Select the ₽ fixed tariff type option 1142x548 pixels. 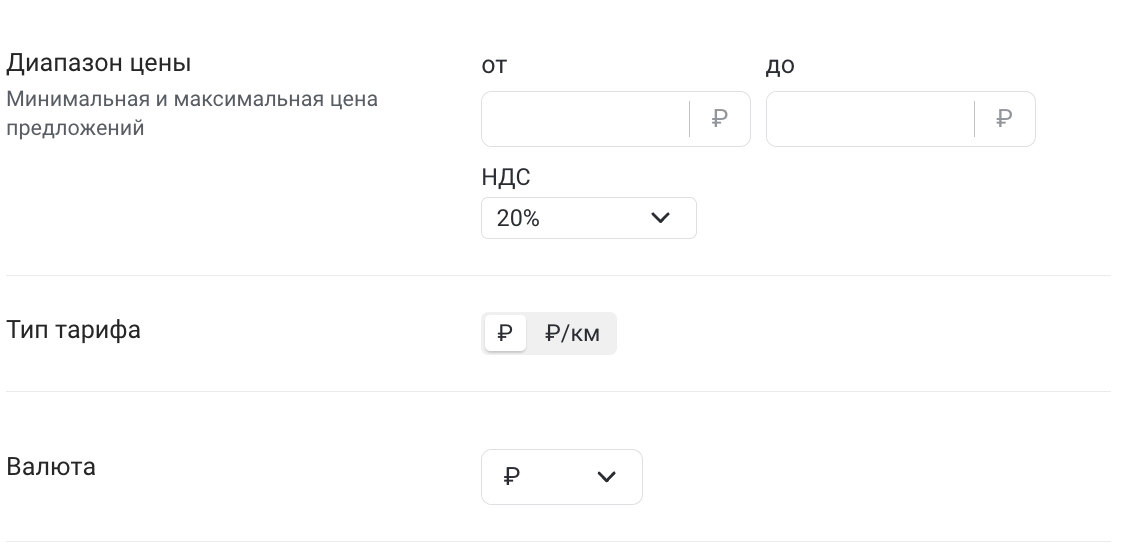click(x=505, y=333)
